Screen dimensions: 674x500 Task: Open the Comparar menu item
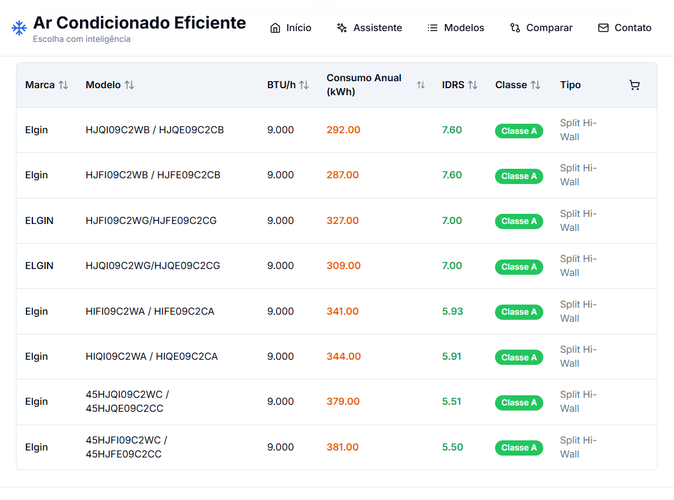(541, 28)
